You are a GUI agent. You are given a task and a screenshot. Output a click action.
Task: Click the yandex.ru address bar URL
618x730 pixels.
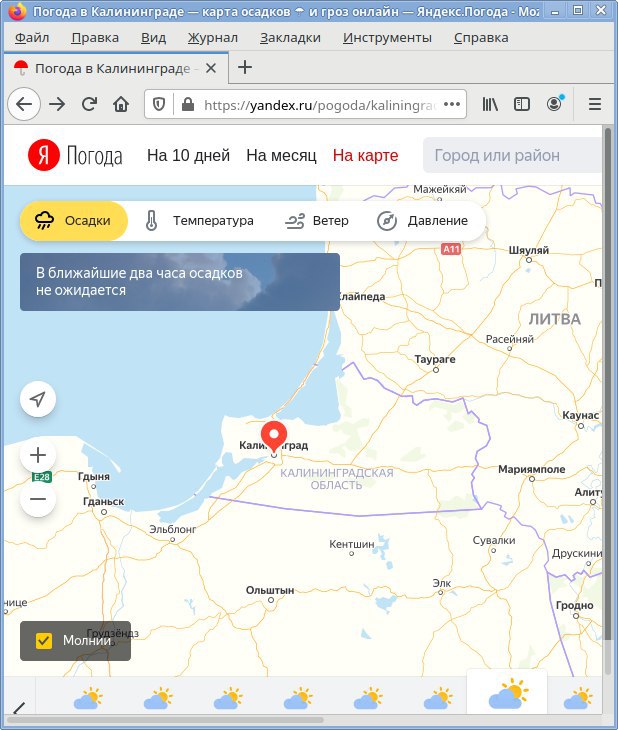coord(319,105)
